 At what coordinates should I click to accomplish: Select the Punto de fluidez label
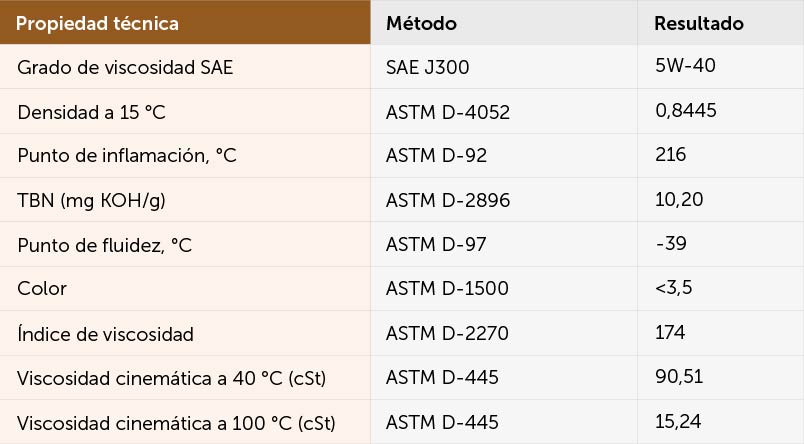[104, 245]
